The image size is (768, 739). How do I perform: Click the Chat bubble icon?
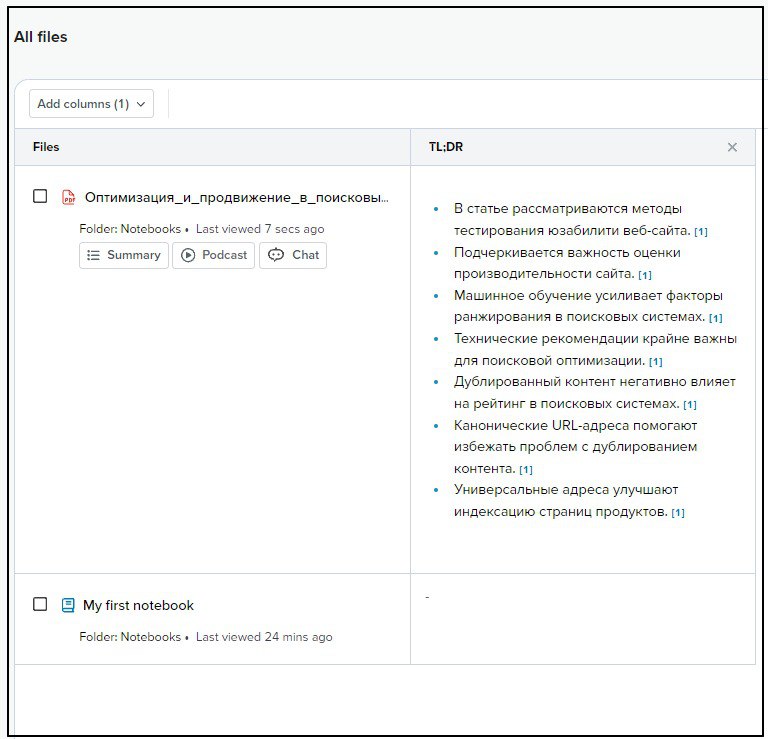[276, 255]
